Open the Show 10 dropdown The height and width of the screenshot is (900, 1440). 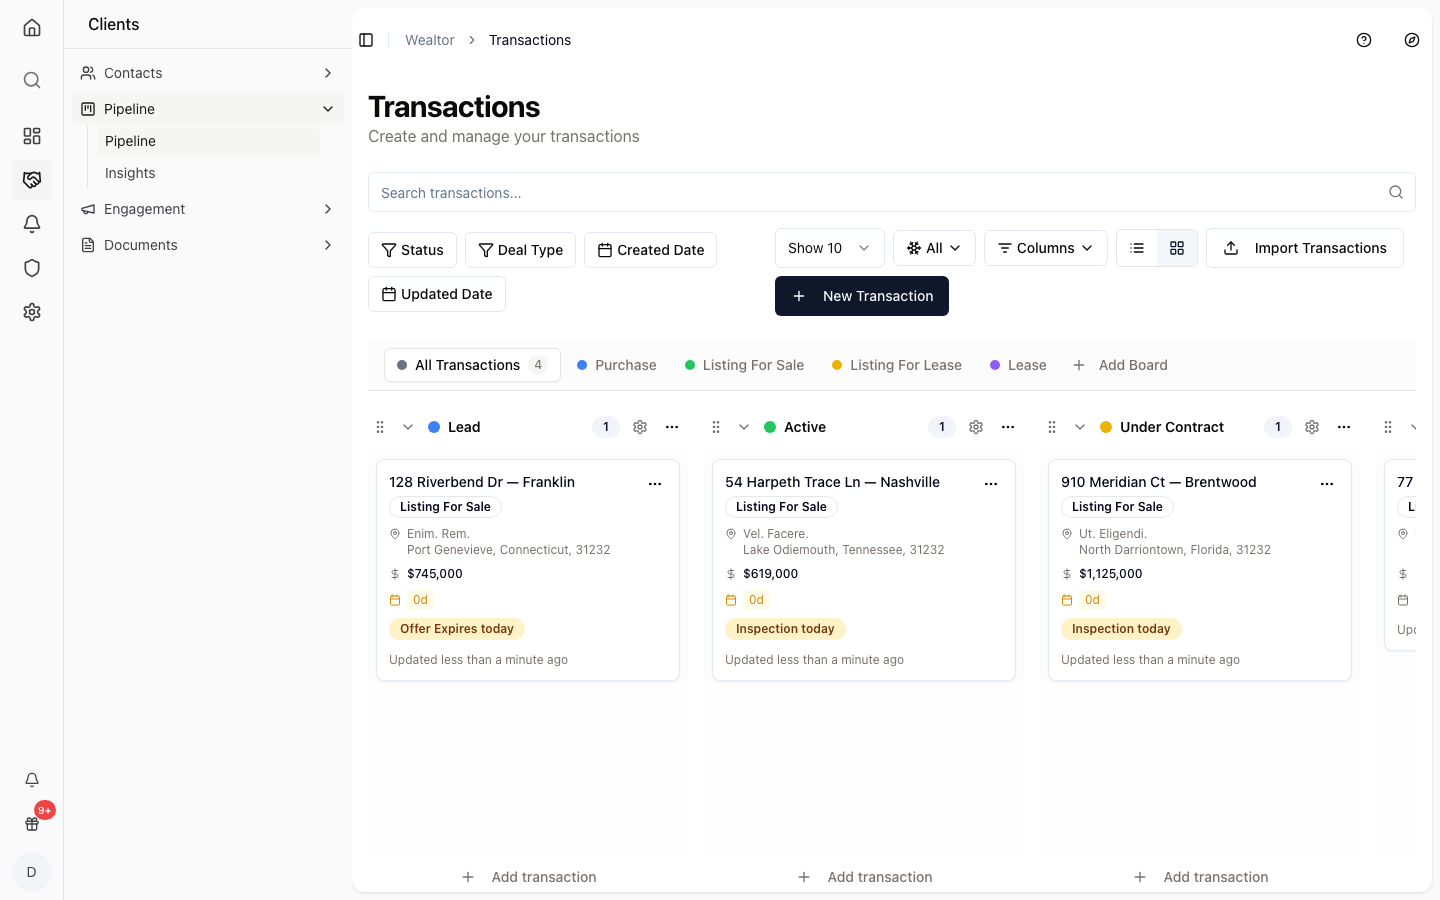(830, 248)
